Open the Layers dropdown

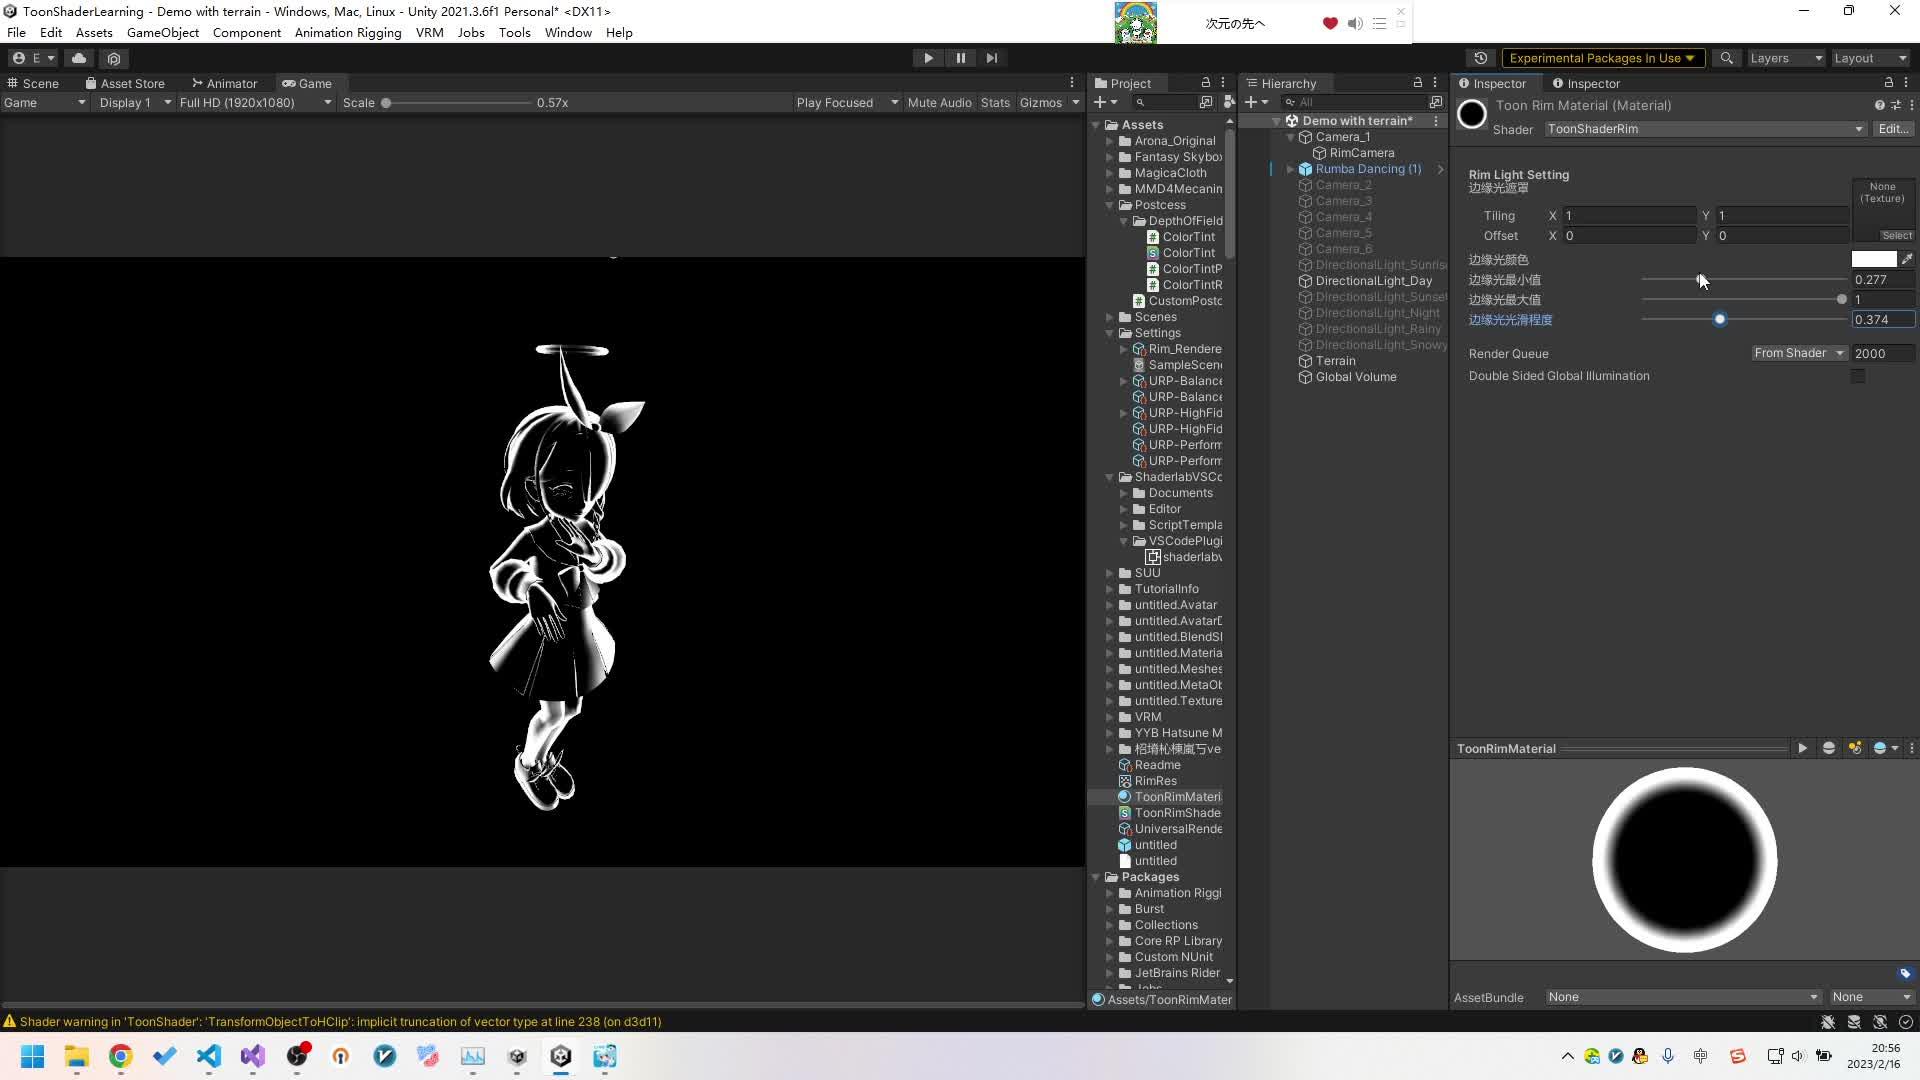click(1785, 58)
